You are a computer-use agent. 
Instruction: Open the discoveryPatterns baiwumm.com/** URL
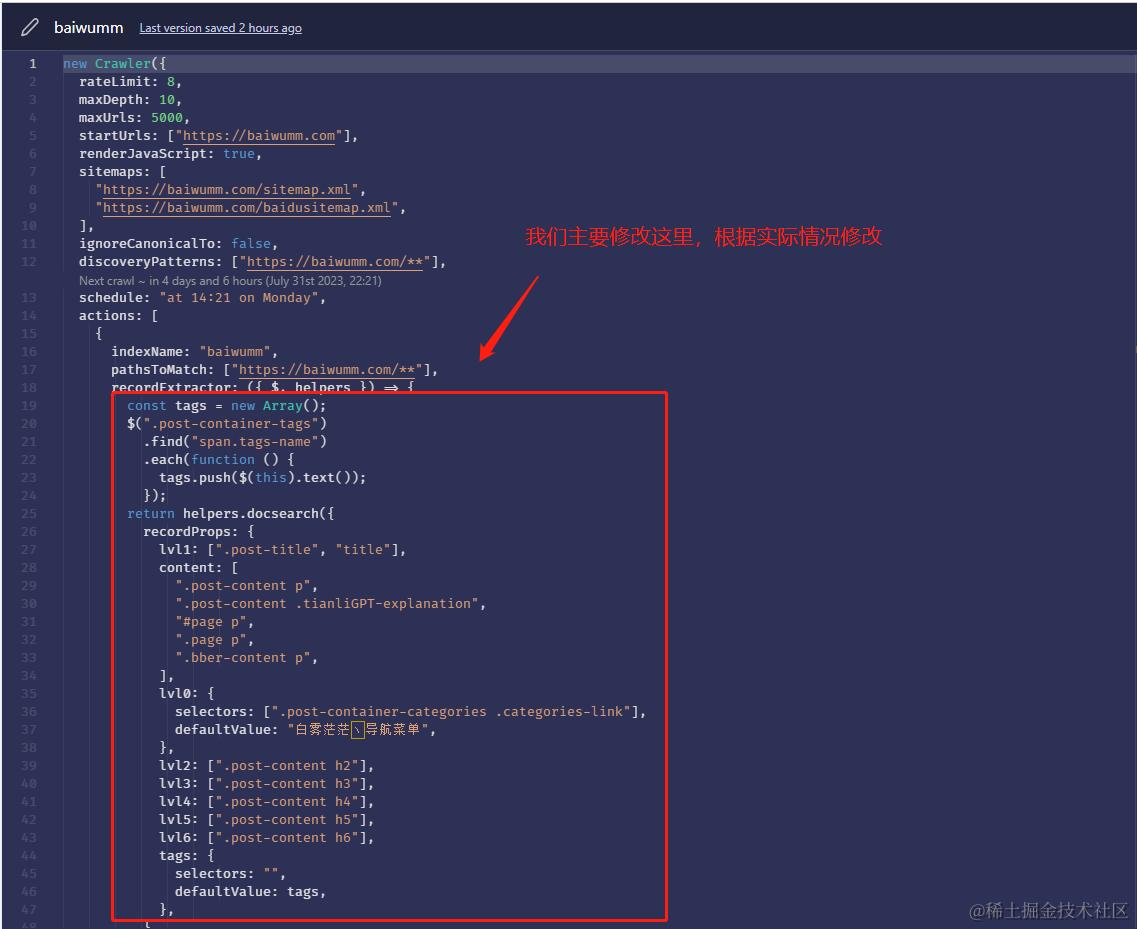click(x=334, y=262)
